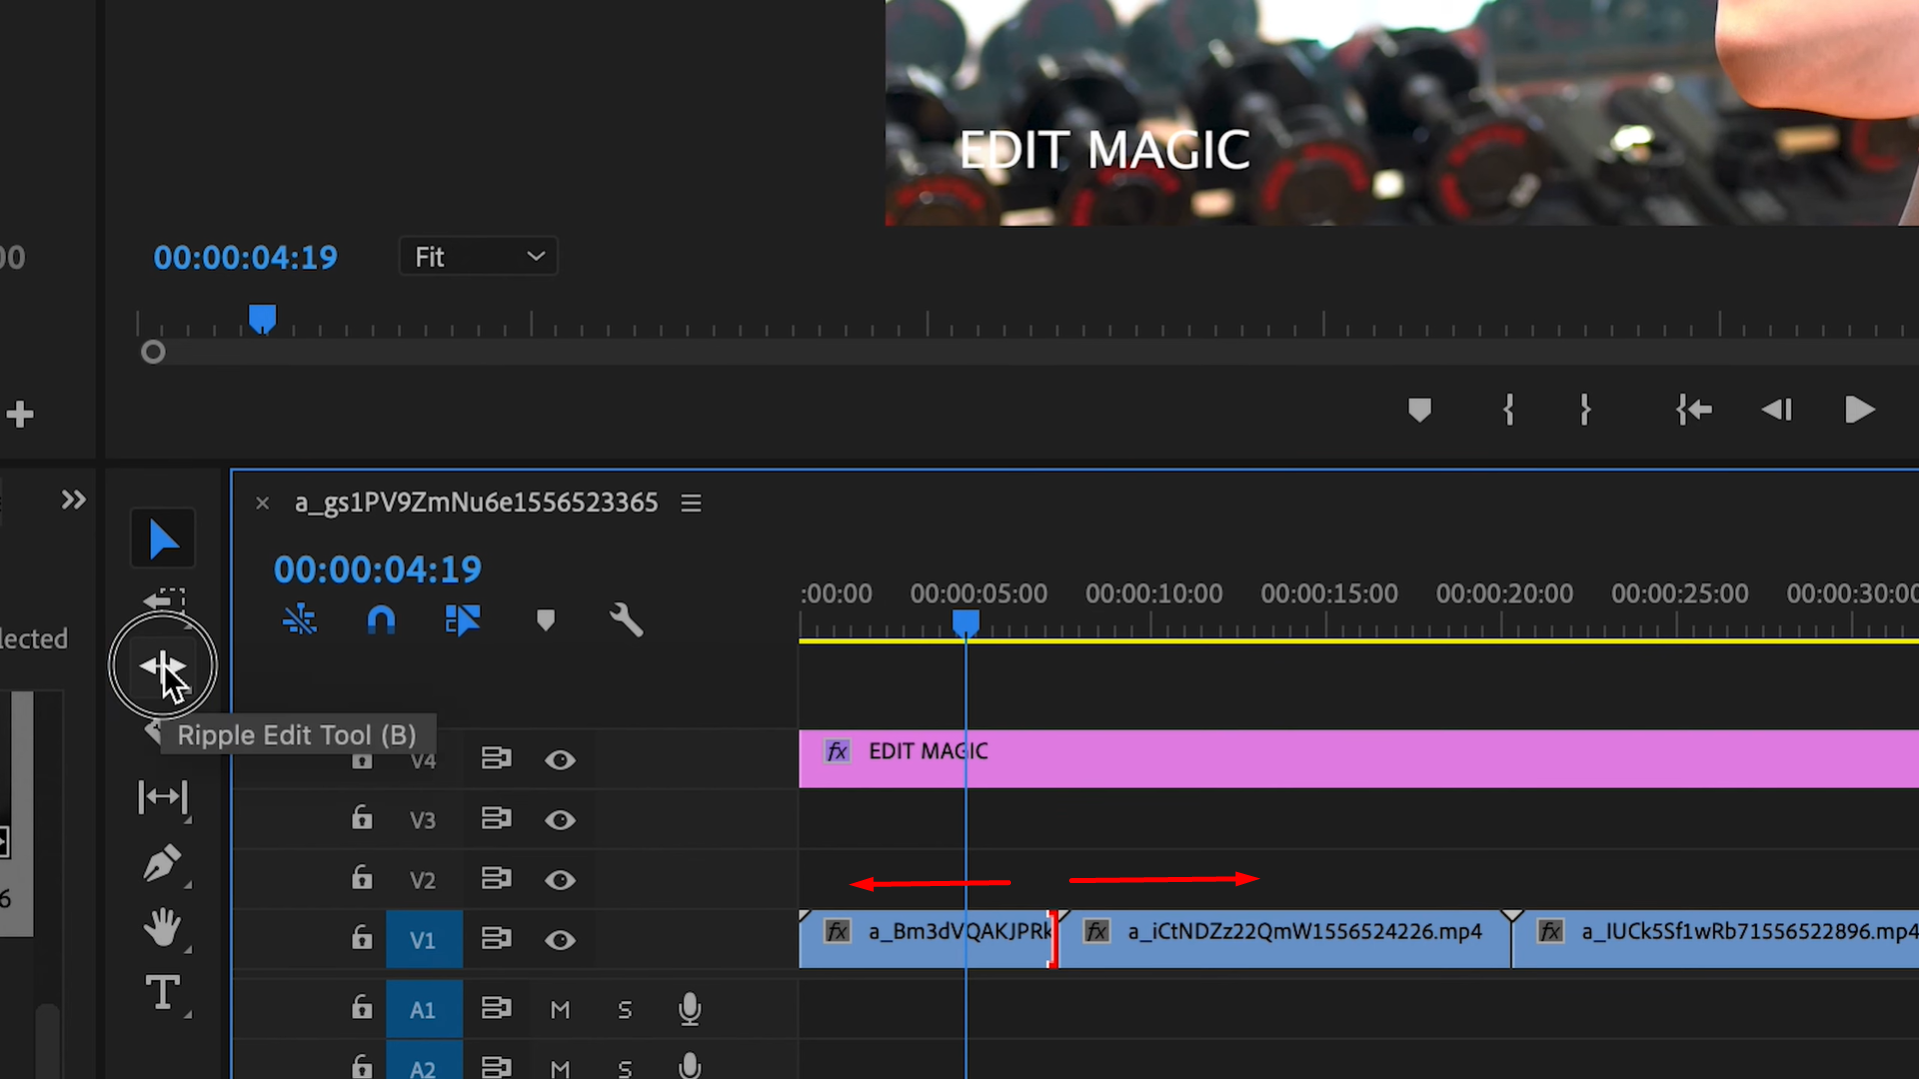Add a marker on the timeline
Viewport: 1919px width, 1079px height.
[x=545, y=620]
